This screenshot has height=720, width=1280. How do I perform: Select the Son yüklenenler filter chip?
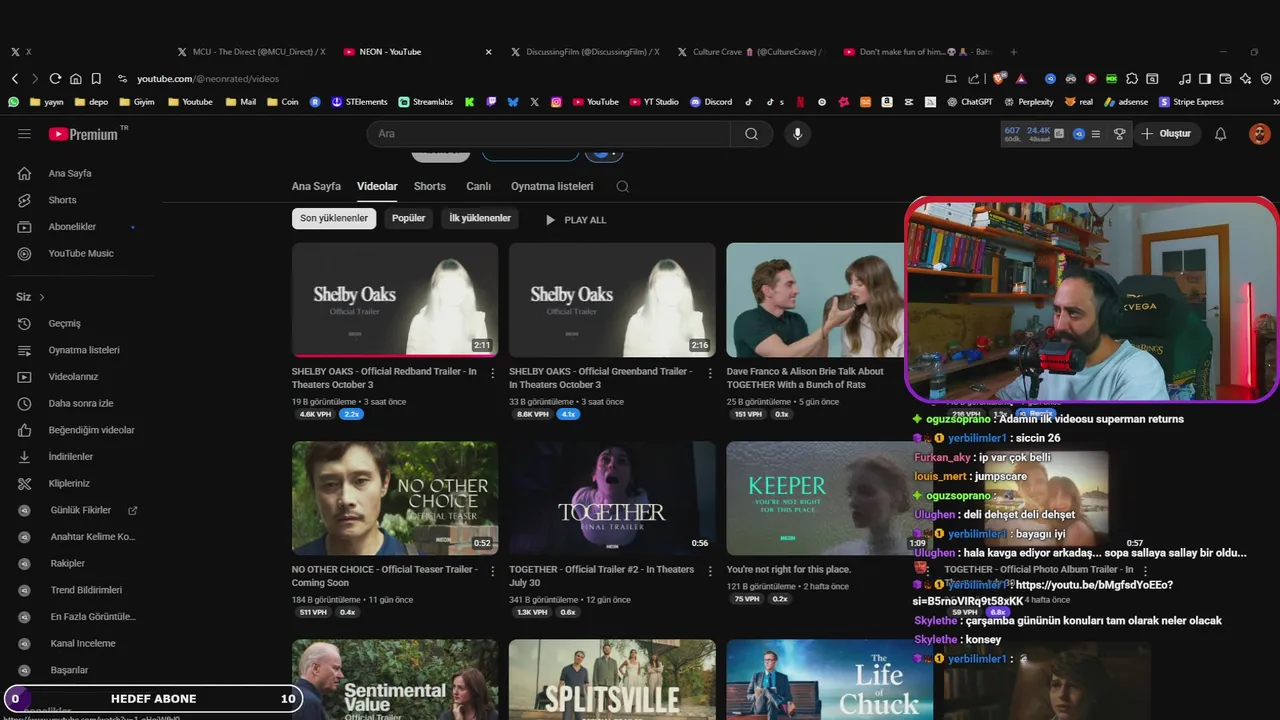pyautogui.click(x=334, y=219)
